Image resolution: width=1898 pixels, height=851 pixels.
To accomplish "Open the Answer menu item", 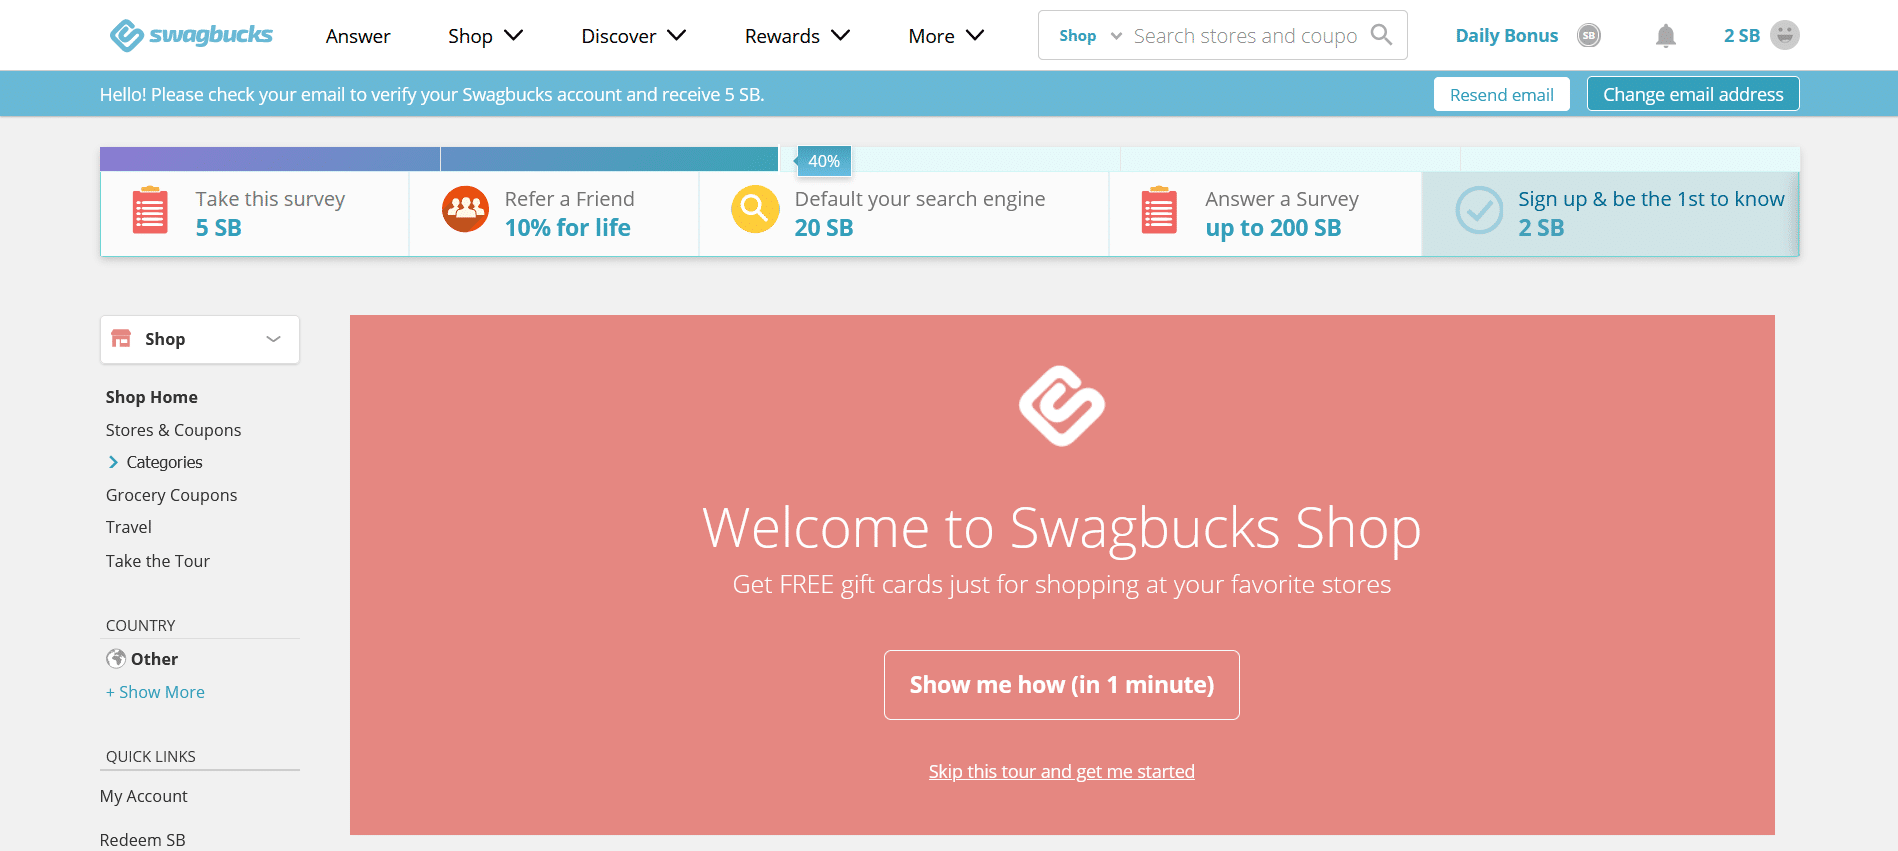I will point(358,36).
